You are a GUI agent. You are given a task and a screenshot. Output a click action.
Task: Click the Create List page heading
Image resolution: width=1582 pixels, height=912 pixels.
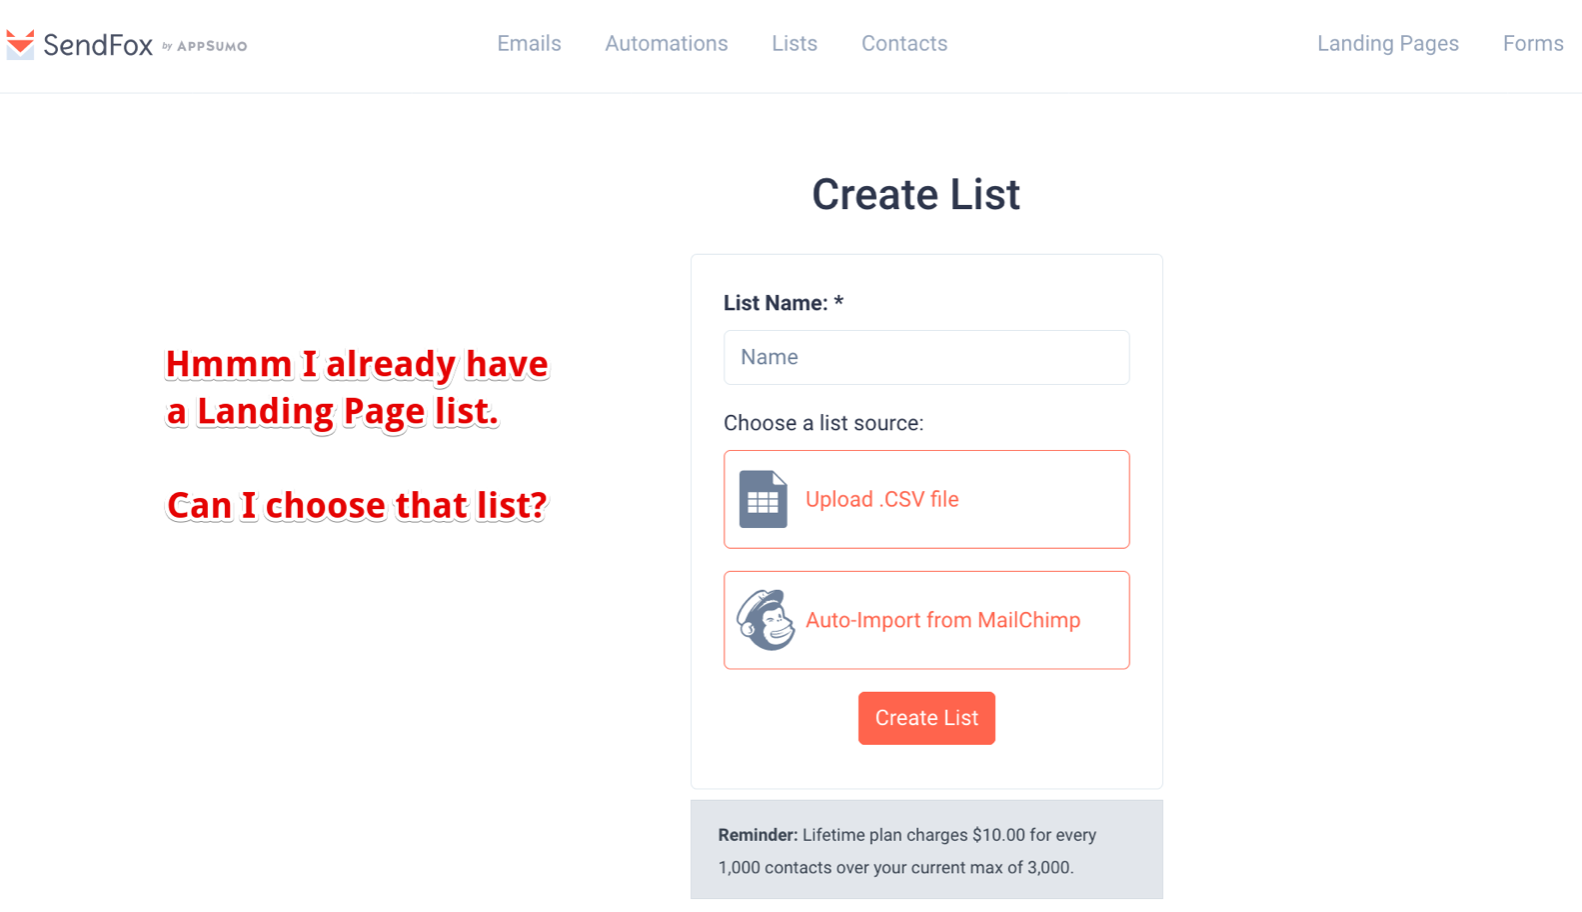click(916, 194)
